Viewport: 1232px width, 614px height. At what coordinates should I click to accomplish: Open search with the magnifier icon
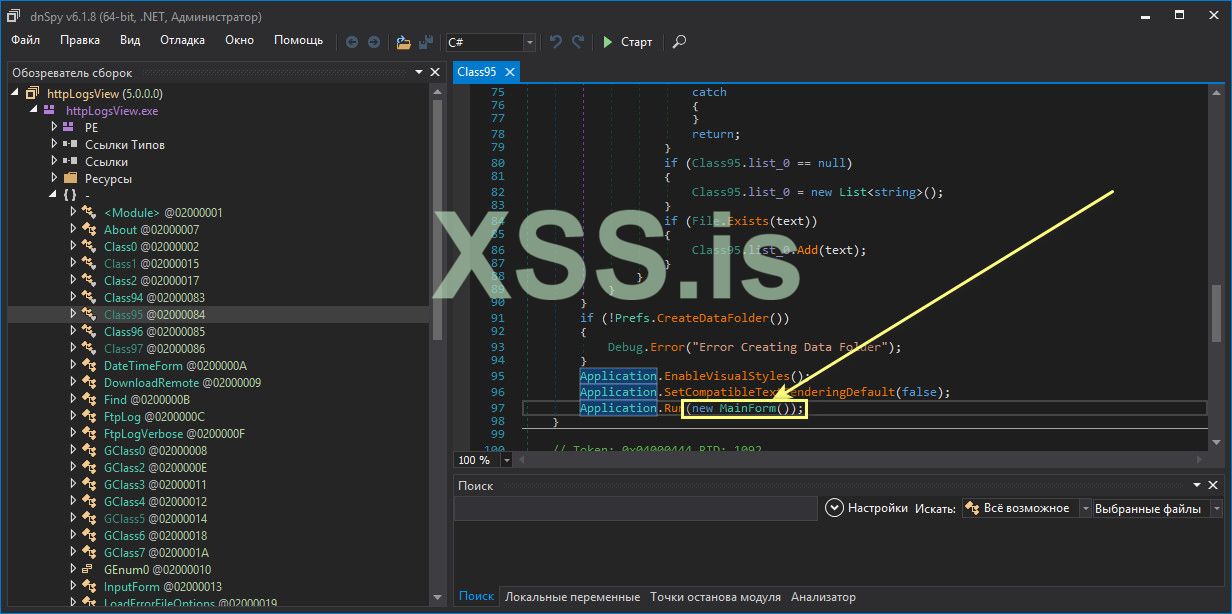pos(679,42)
